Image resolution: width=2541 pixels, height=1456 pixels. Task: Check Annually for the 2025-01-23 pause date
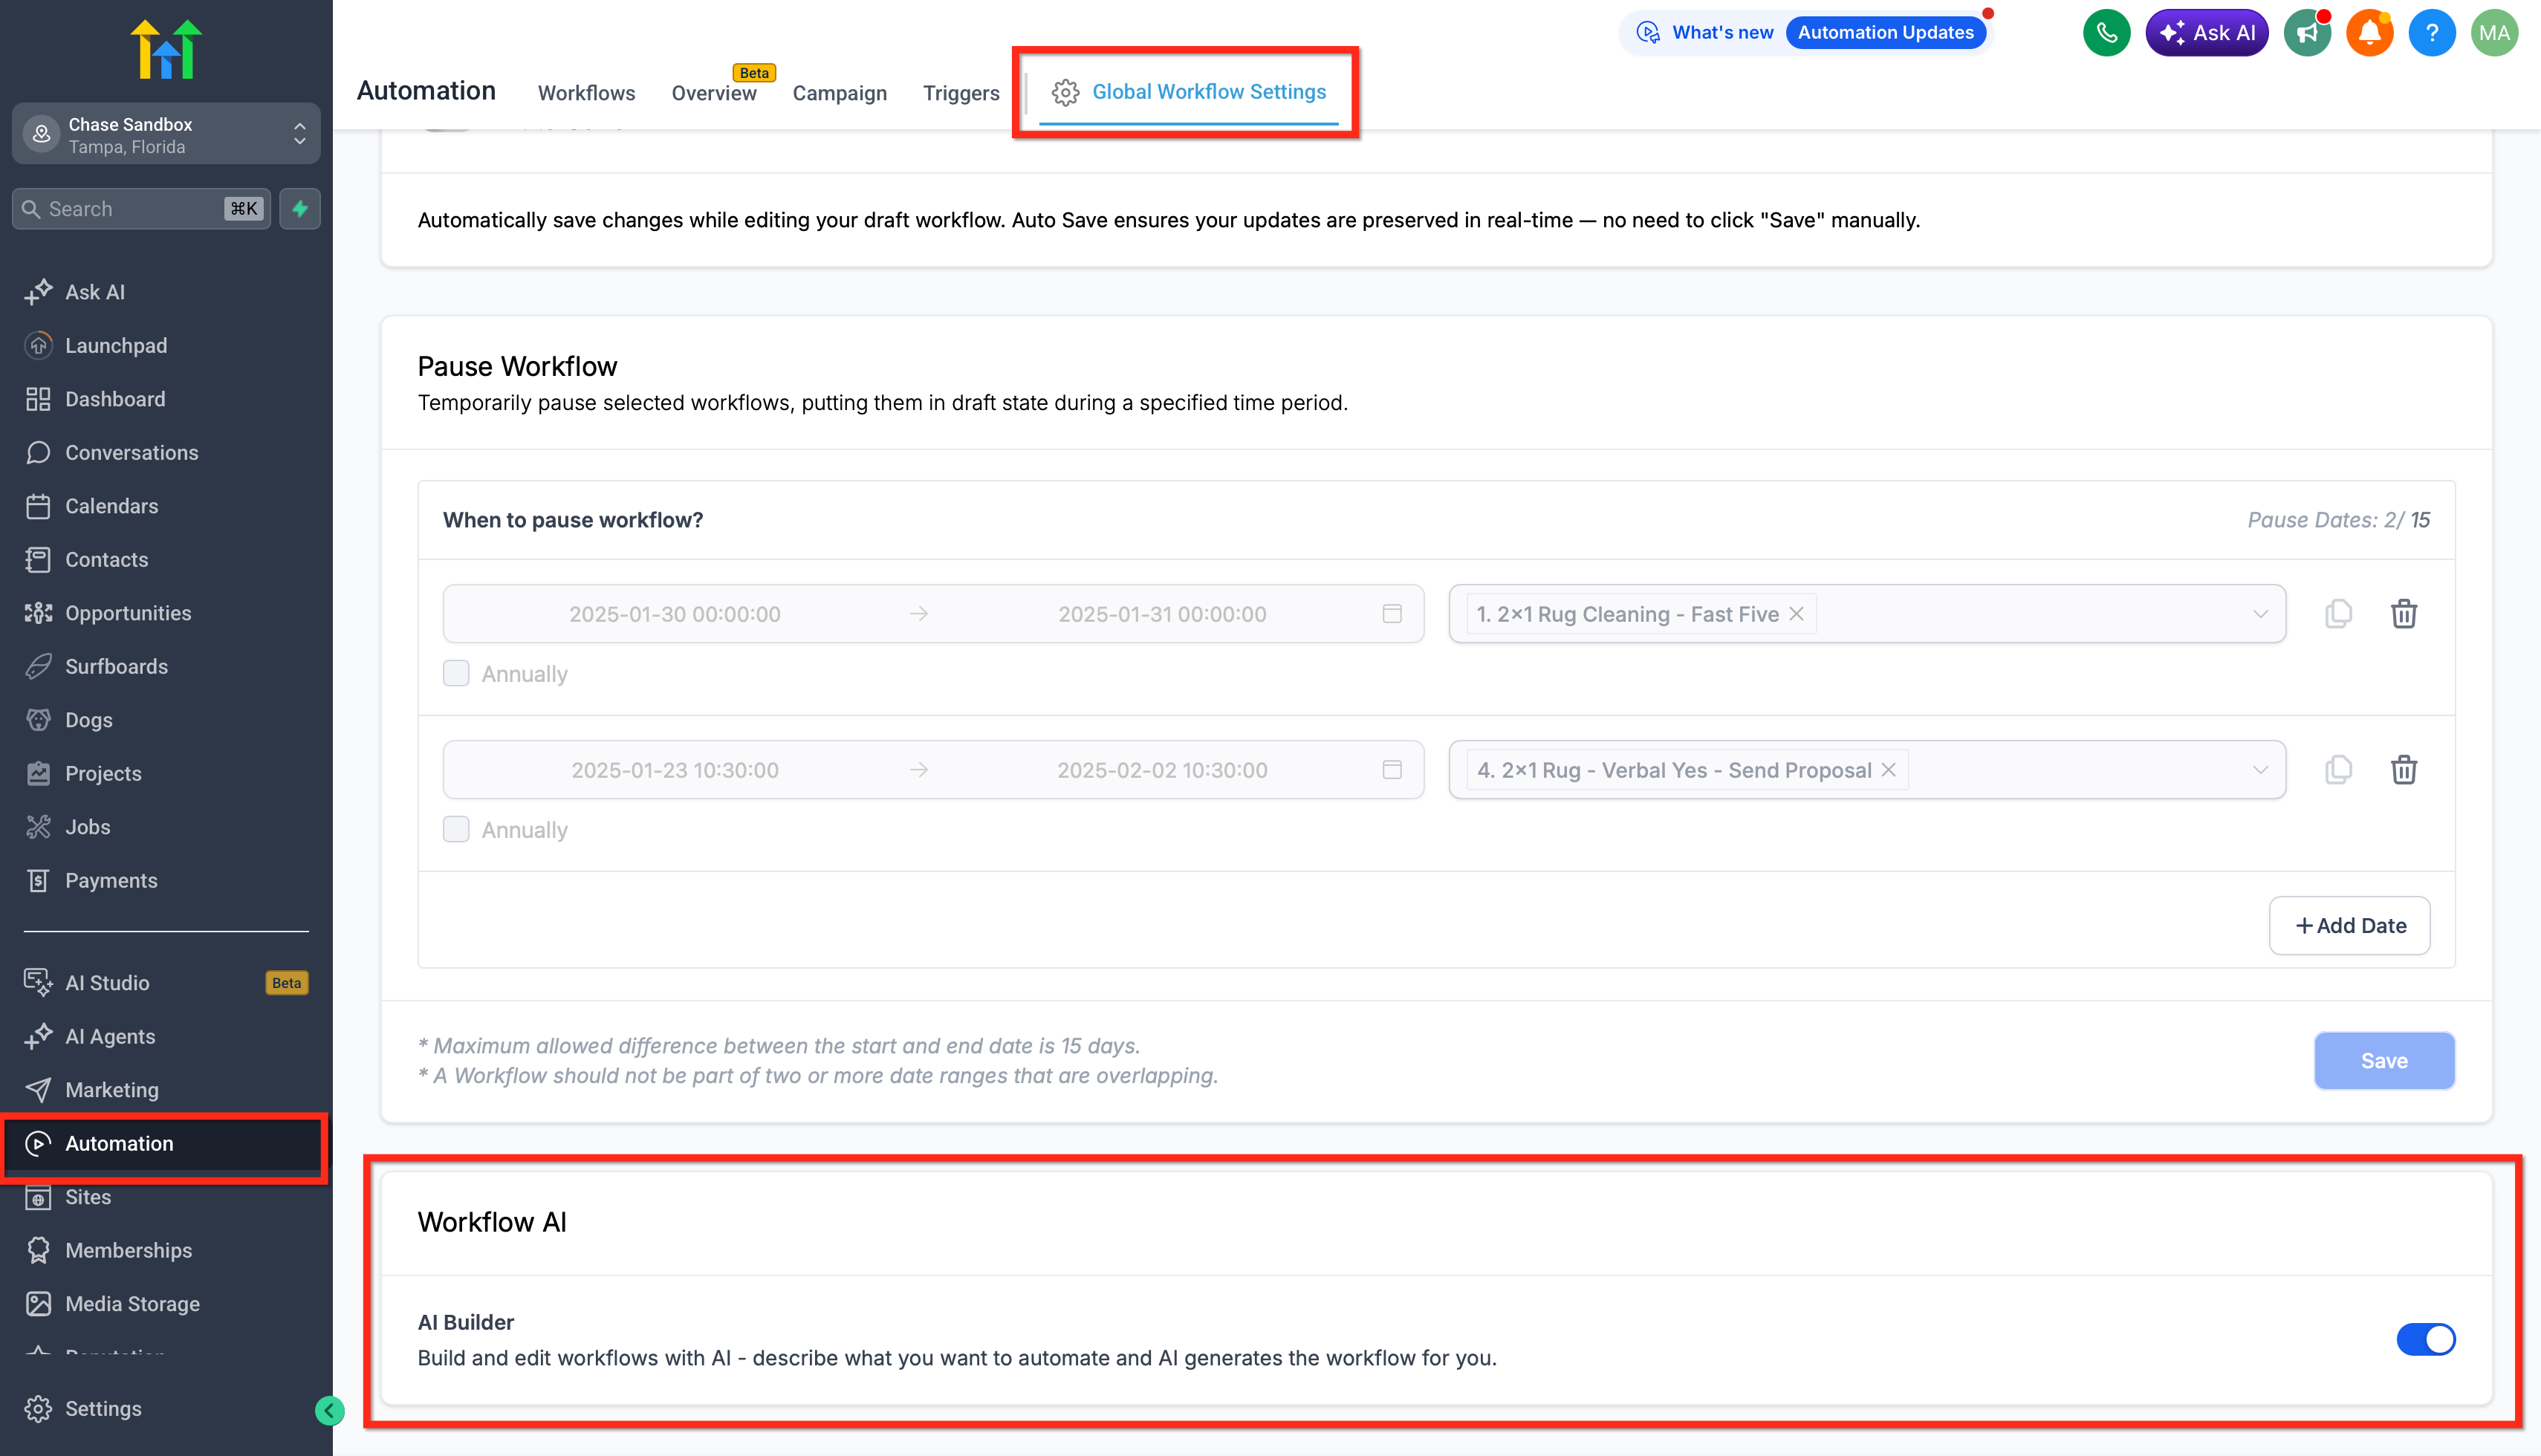click(x=456, y=830)
